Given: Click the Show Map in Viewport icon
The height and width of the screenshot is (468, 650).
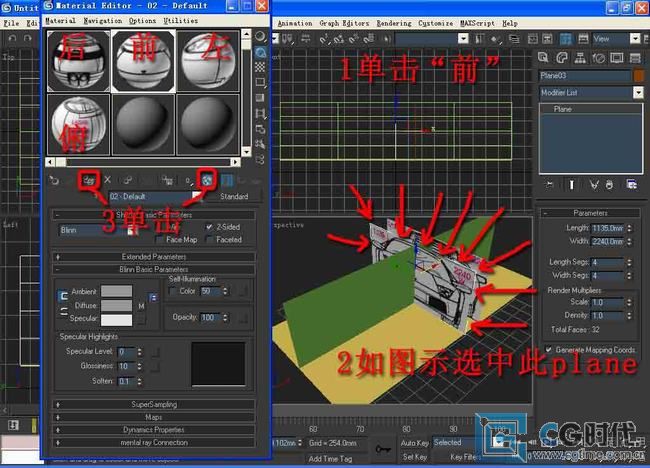Looking at the screenshot, I should click(x=207, y=179).
